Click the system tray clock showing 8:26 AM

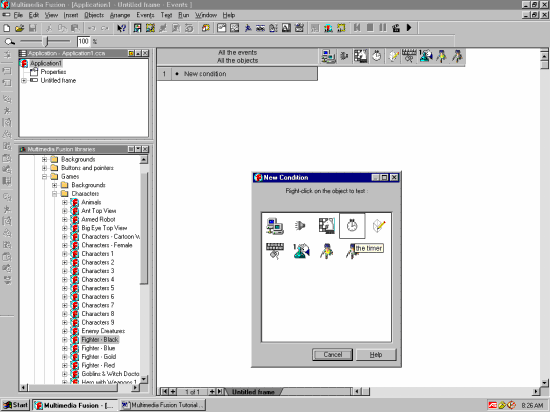pyautogui.click(x=532, y=406)
